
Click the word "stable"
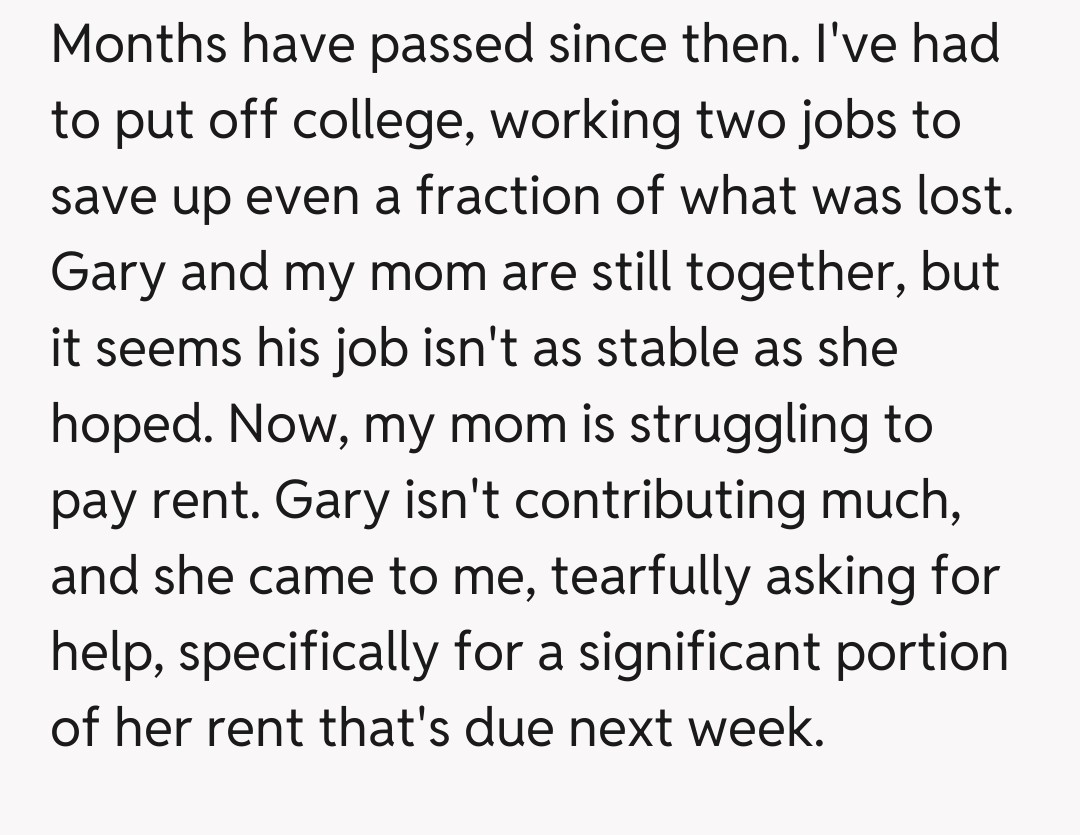[686, 349]
